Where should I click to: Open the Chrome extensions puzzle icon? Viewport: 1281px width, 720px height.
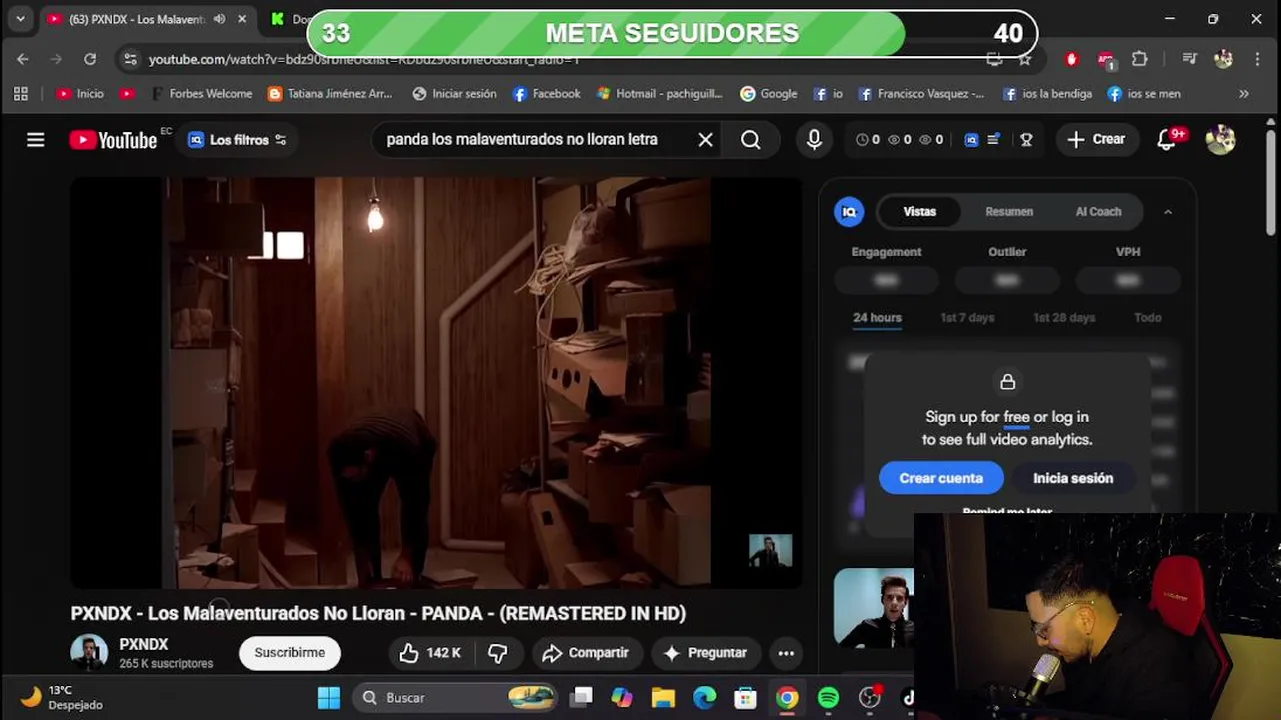1140,59
